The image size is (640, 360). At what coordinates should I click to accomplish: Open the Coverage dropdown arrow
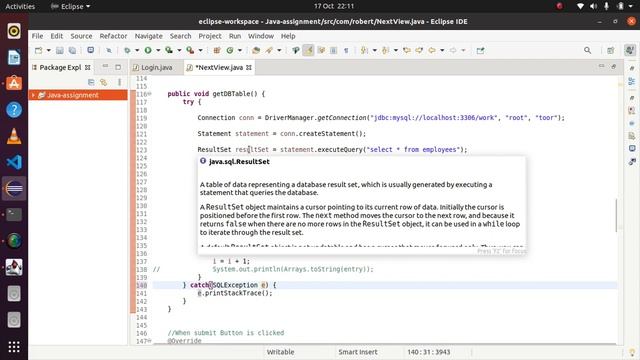pos(179,50)
